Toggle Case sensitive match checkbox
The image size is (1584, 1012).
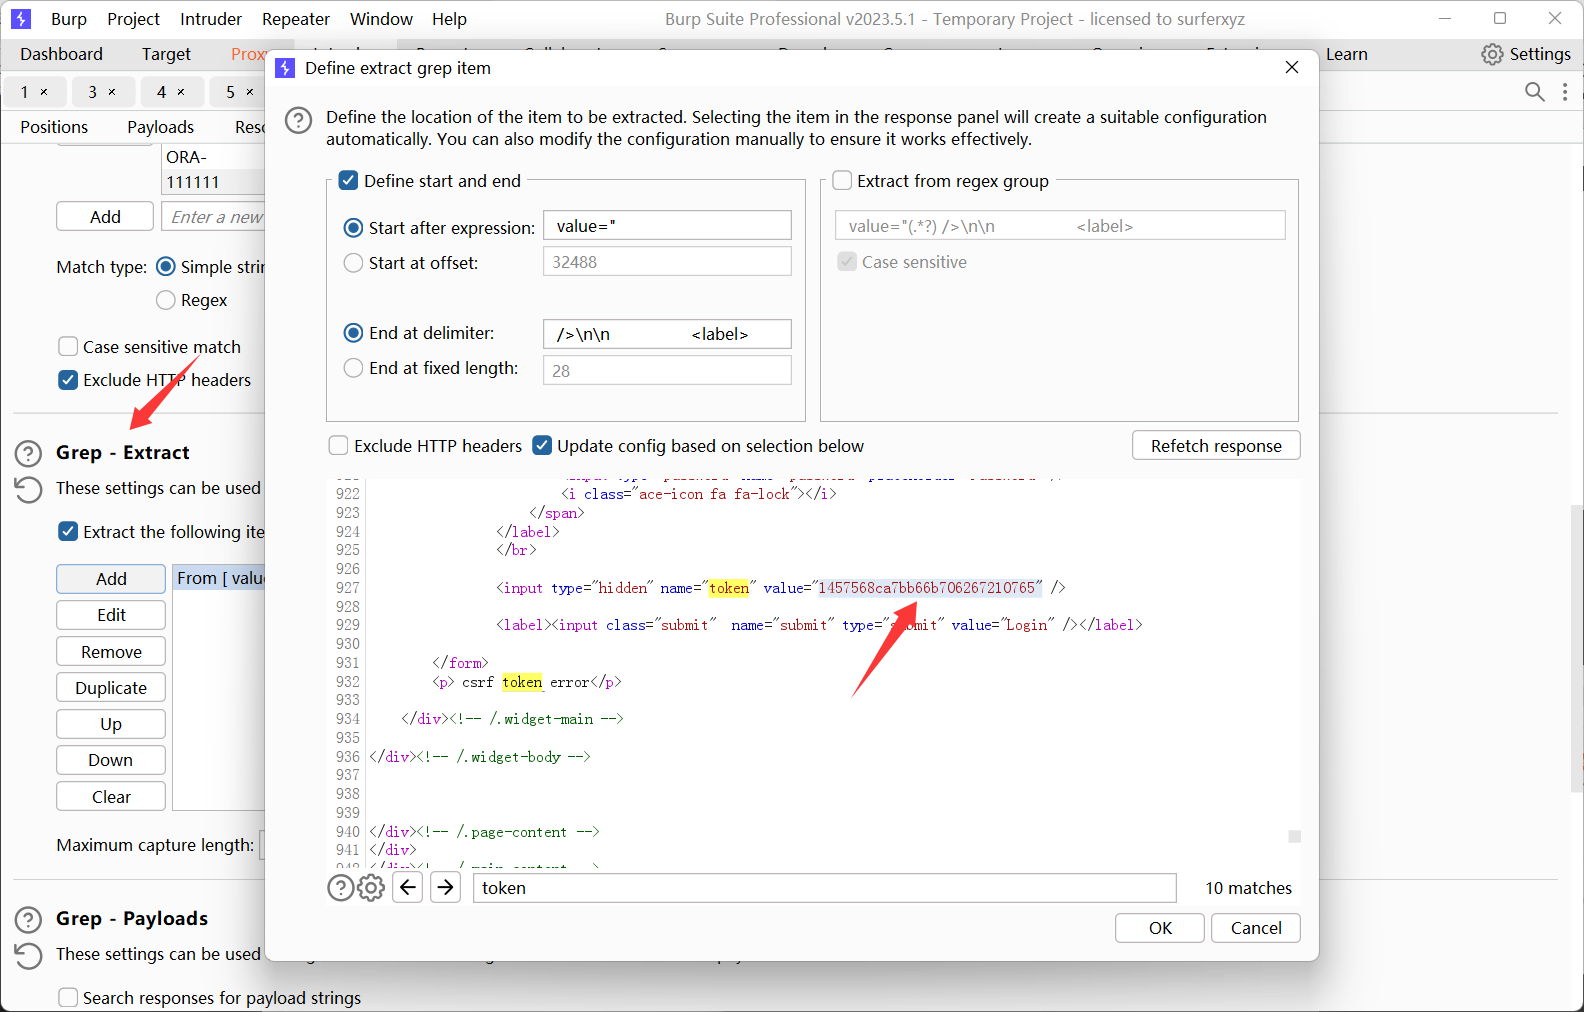(68, 346)
